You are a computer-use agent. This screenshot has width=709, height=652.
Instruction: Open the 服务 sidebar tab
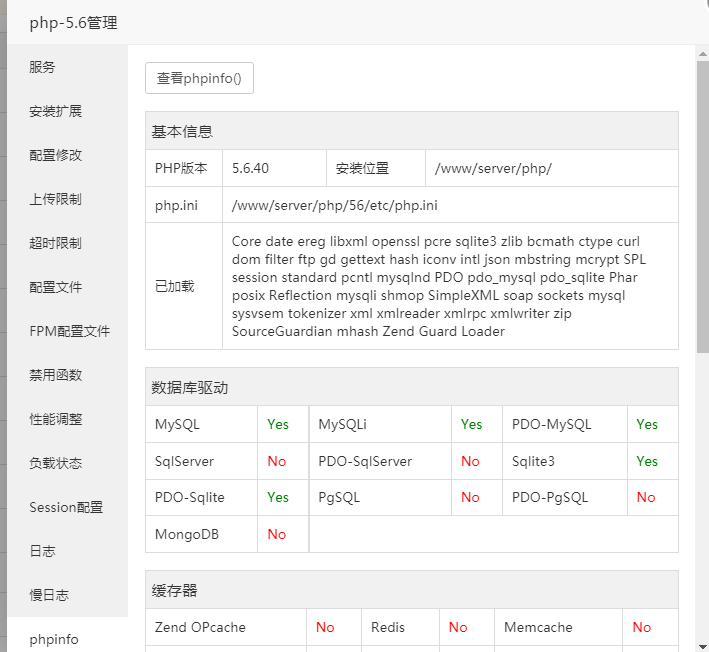tap(42, 67)
